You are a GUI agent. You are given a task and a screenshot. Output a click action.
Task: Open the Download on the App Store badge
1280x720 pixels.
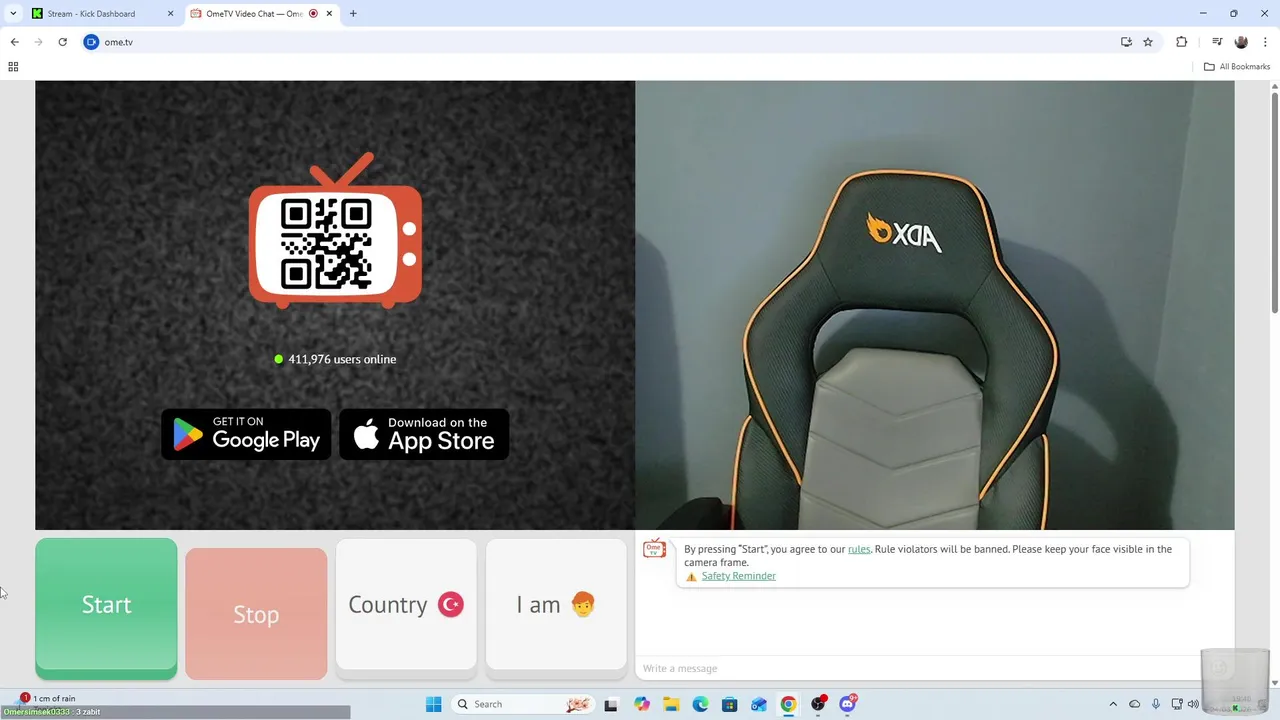pos(424,434)
